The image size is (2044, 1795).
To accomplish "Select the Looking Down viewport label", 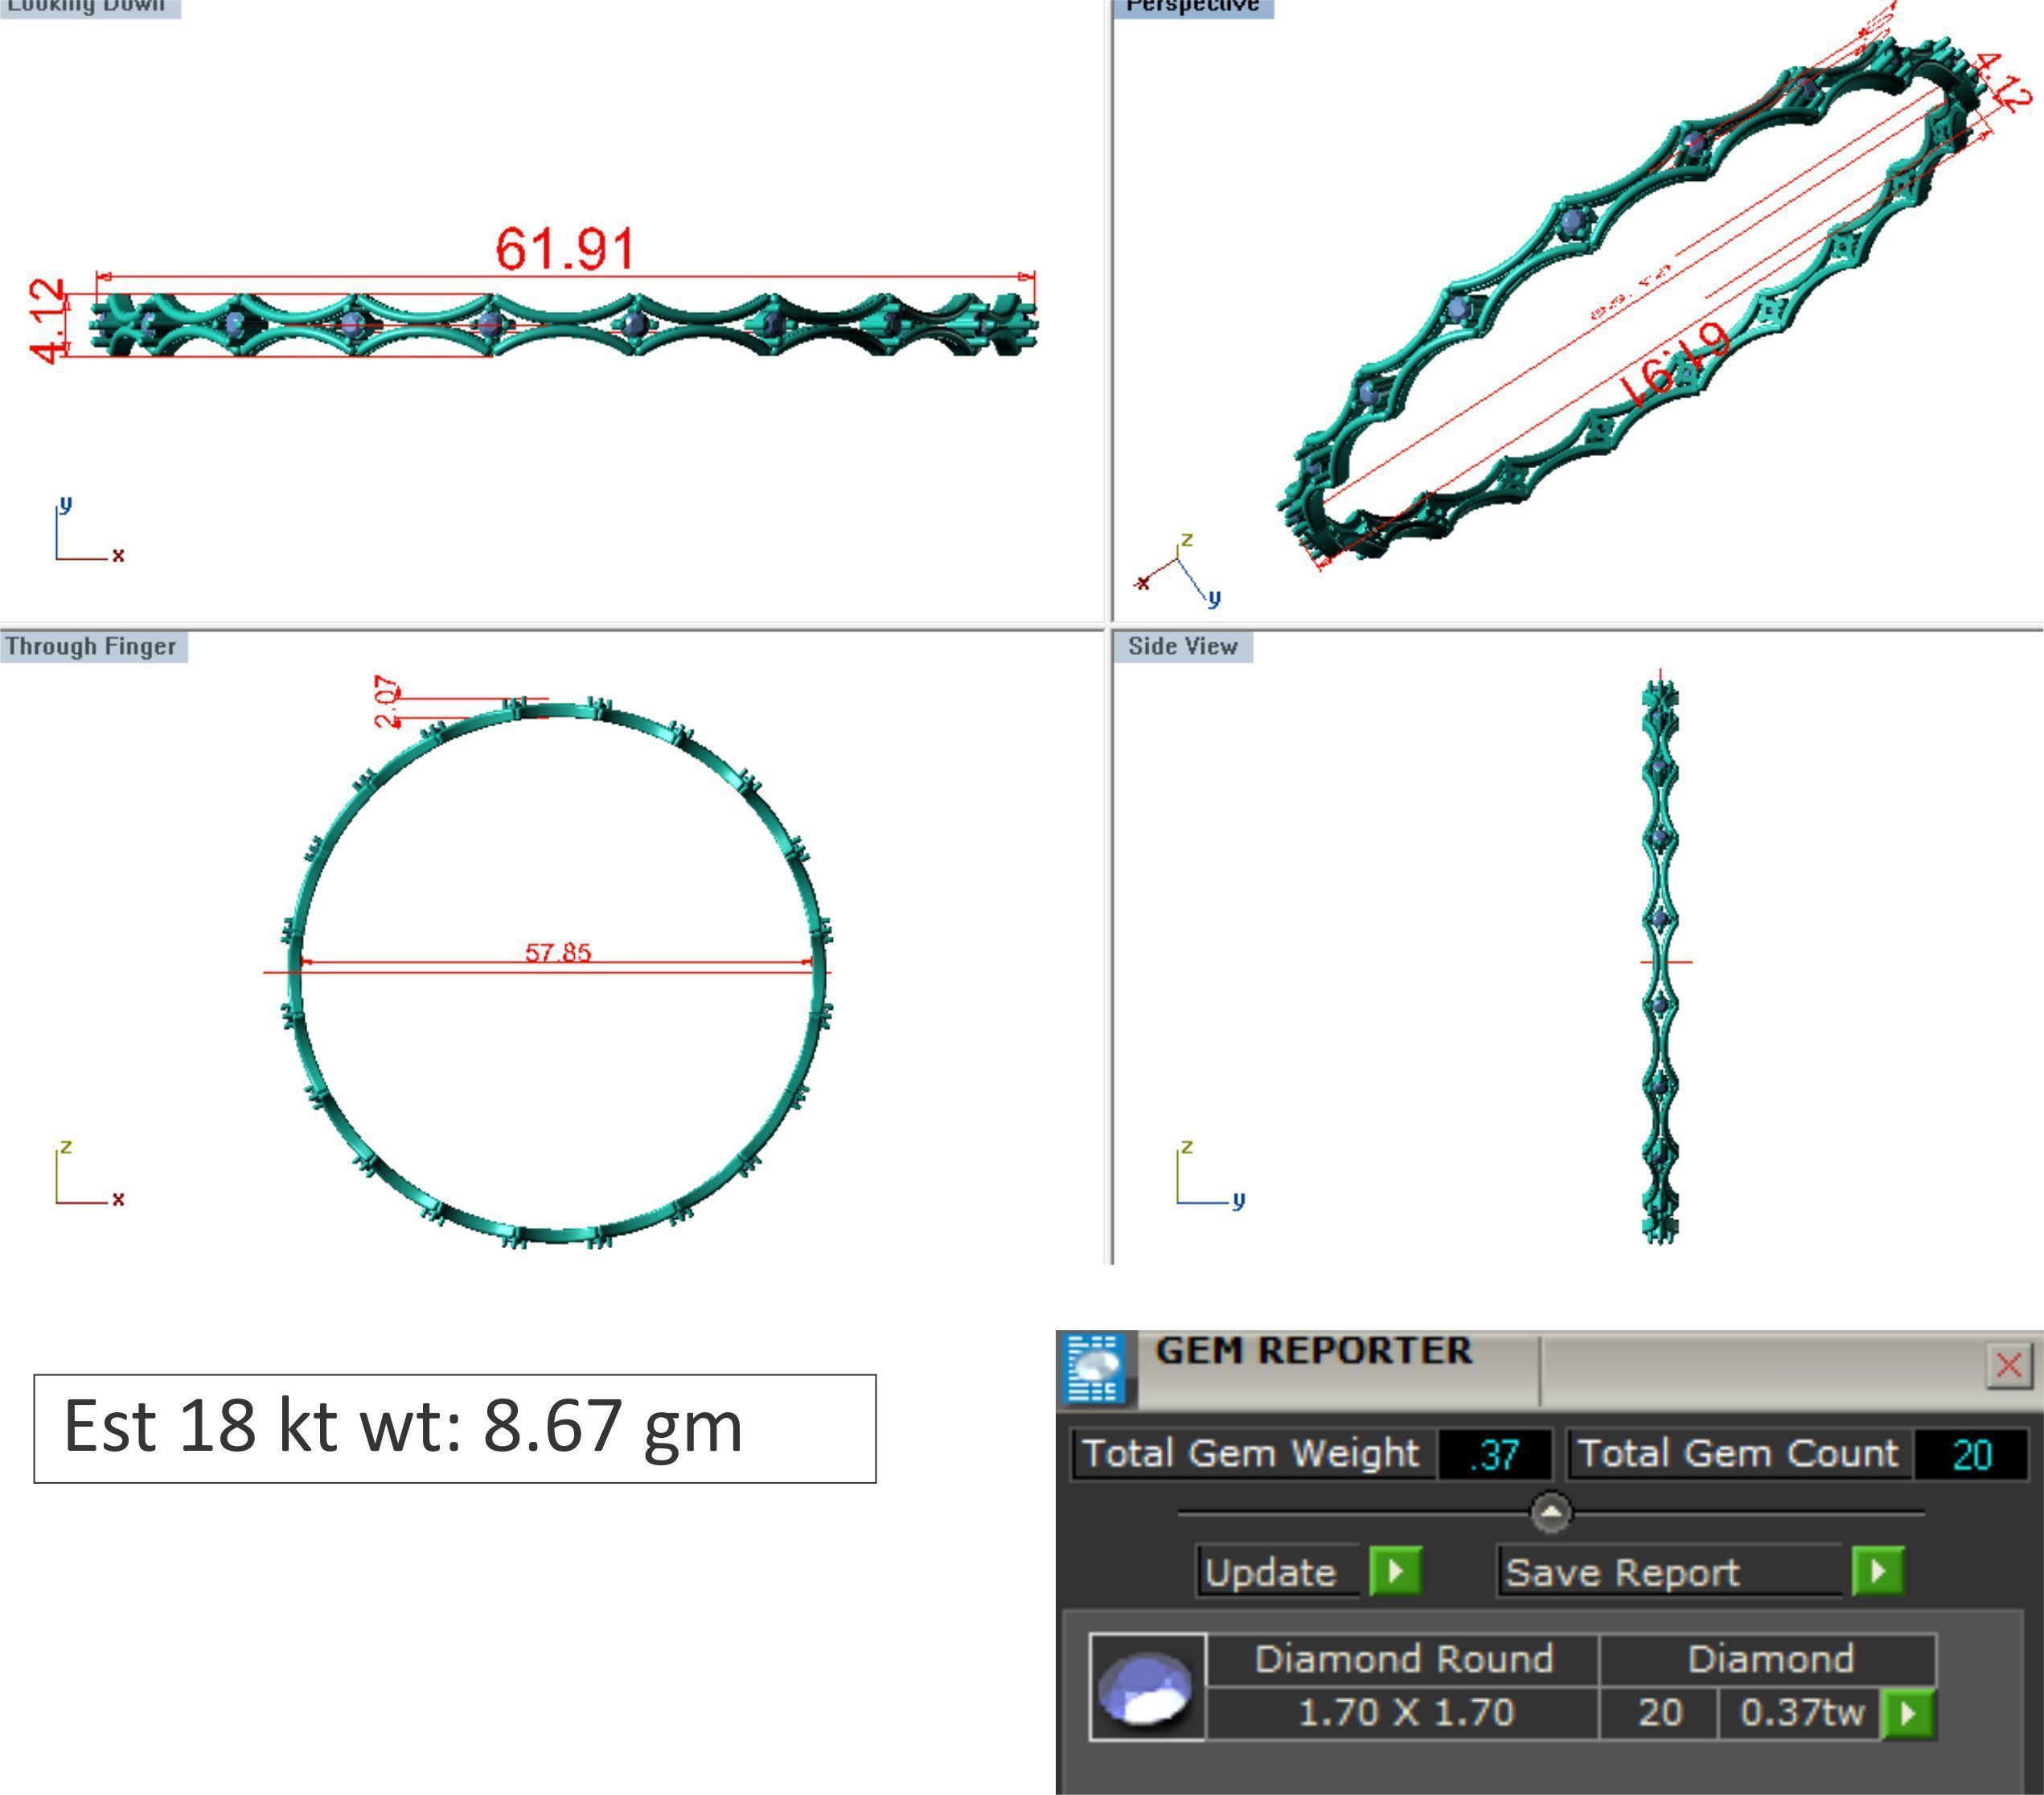I will point(90,7).
